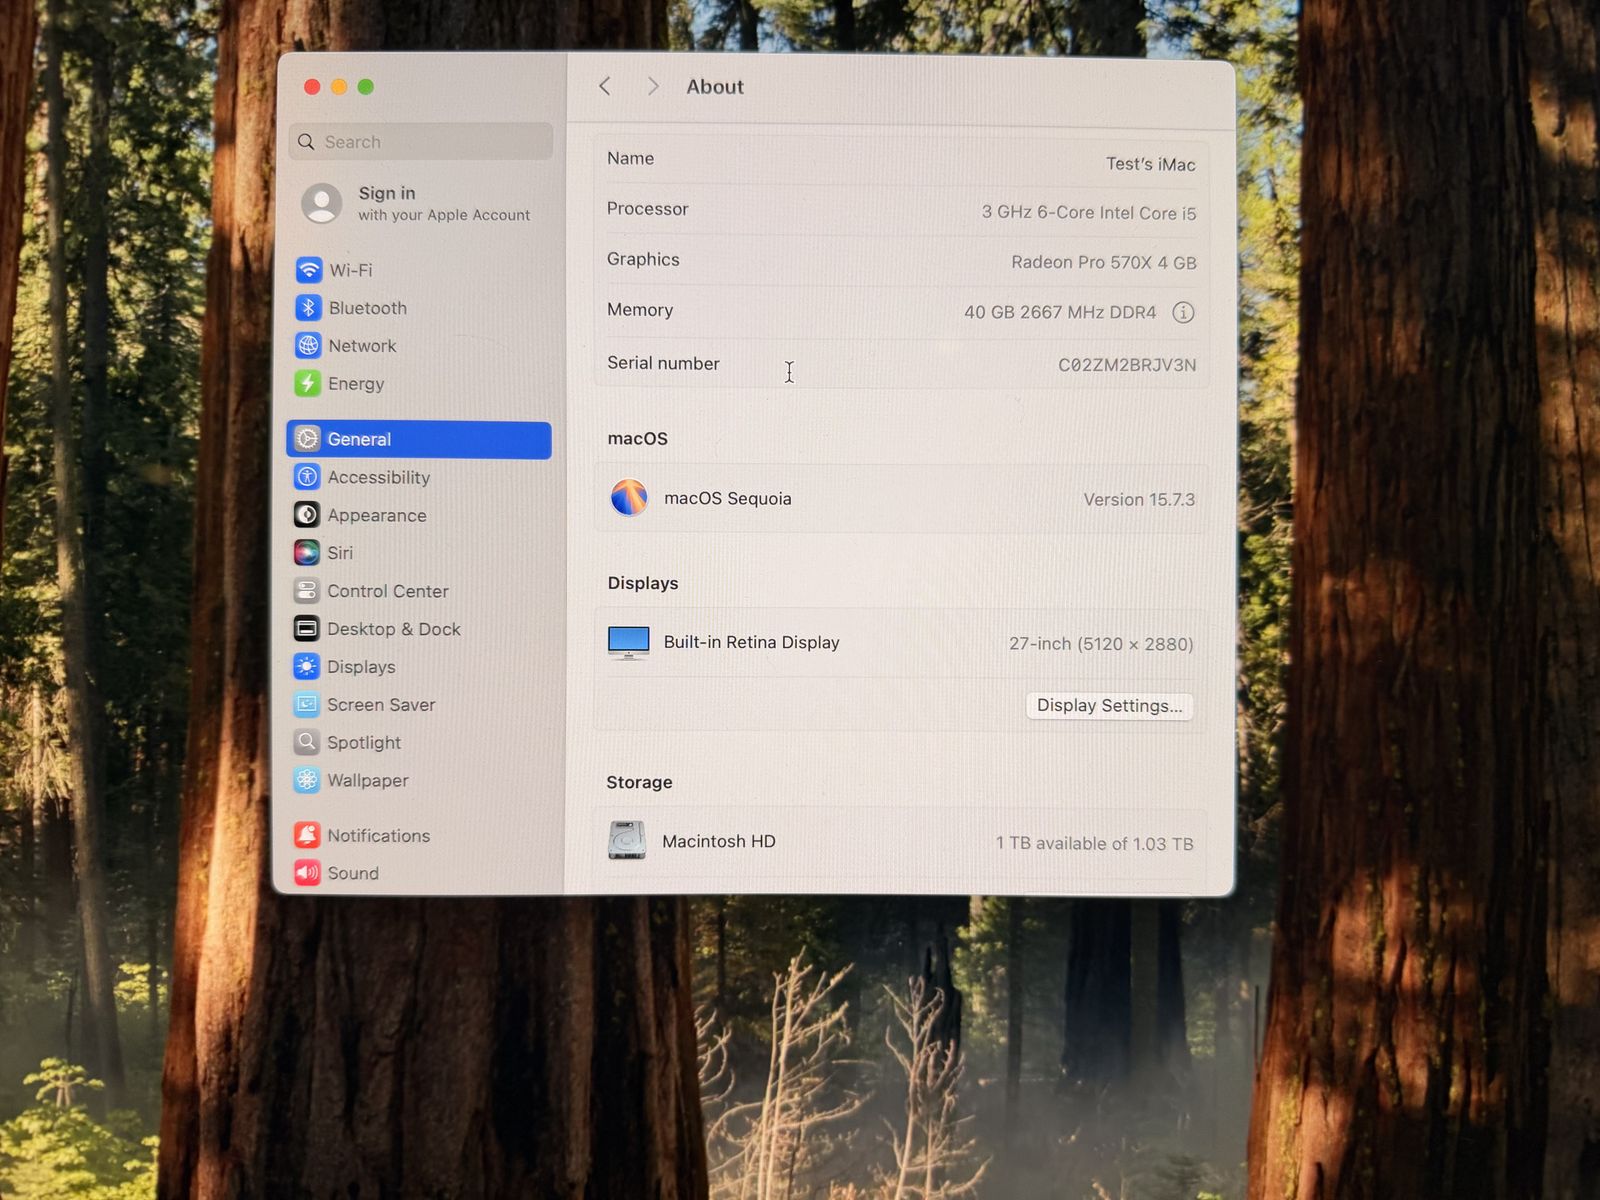Screen dimensions: 1600x1200
Task: Switch to the Wallpaper pane
Action: click(x=367, y=780)
